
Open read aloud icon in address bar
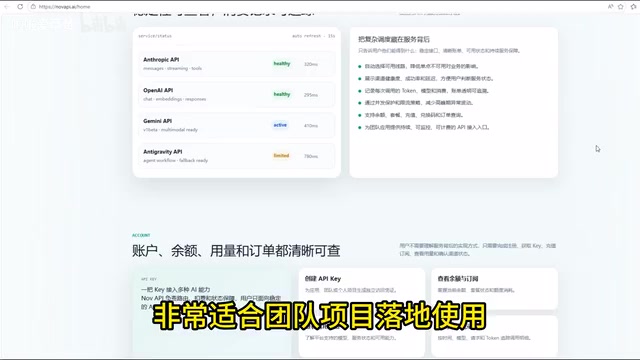tap(611, 7)
